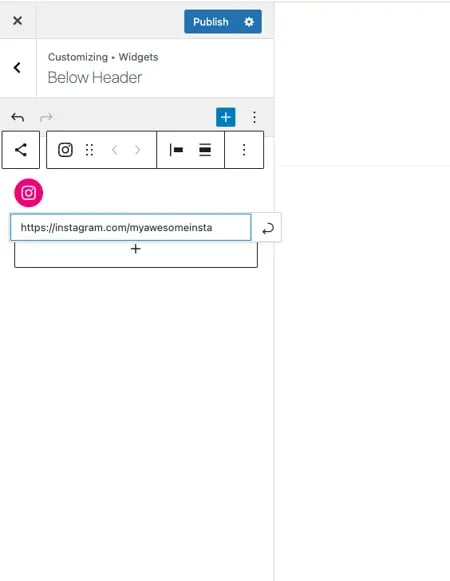Image resolution: width=450 pixels, height=581 pixels.
Task: Add a block using the bottom plus appender
Action: point(136,249)
